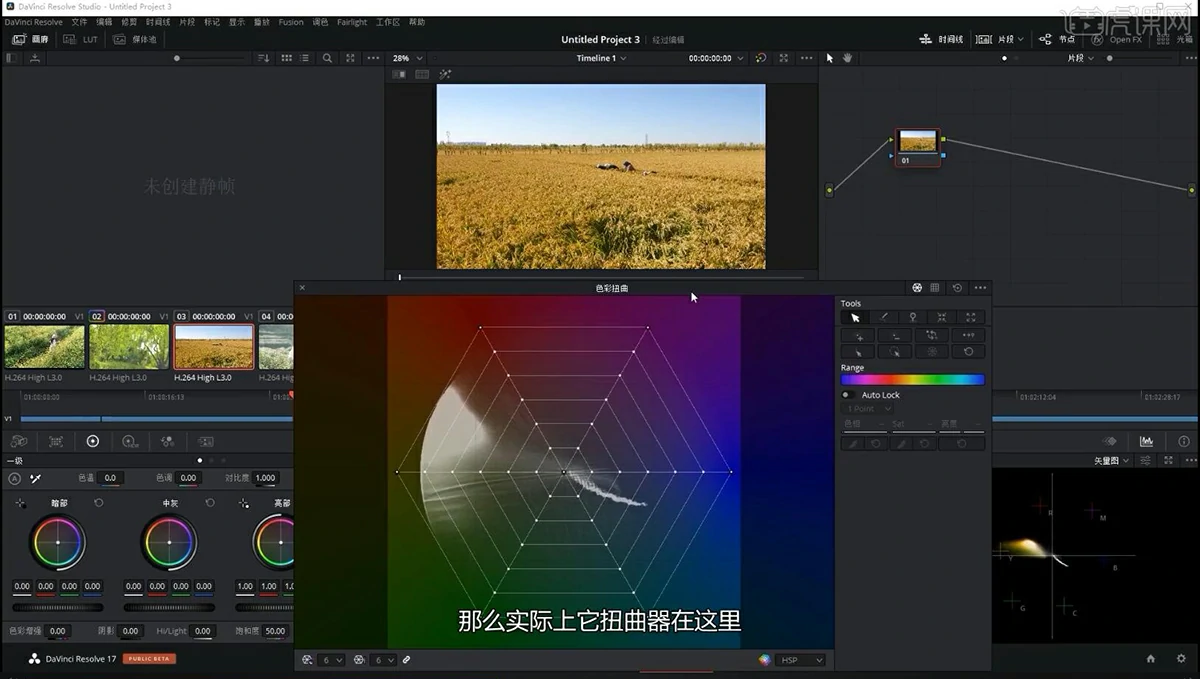Image resolution: width=1200 pixels, height=679 pixels.
Task: Toggle the viewer bypass color wheel icon
Action: click(761, 58)
